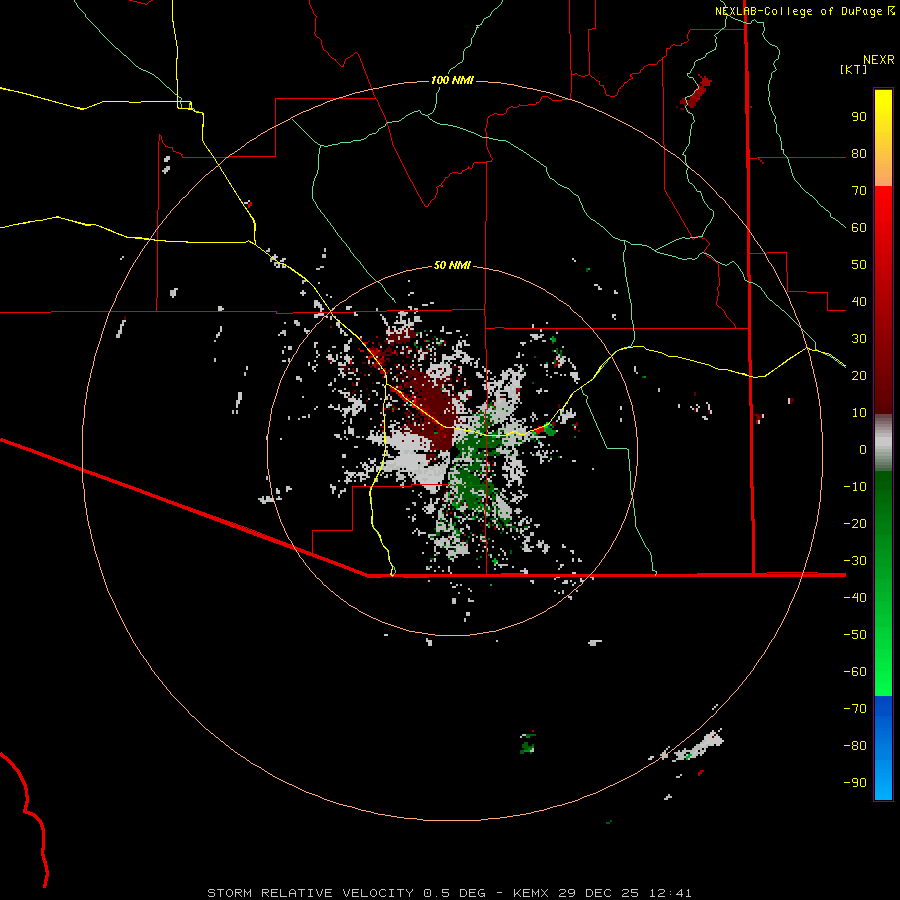Image resolution: width=900 pixels, height=900 pixels.
Task: Select the -90 value on velocity scale
Action: [855, 782]
